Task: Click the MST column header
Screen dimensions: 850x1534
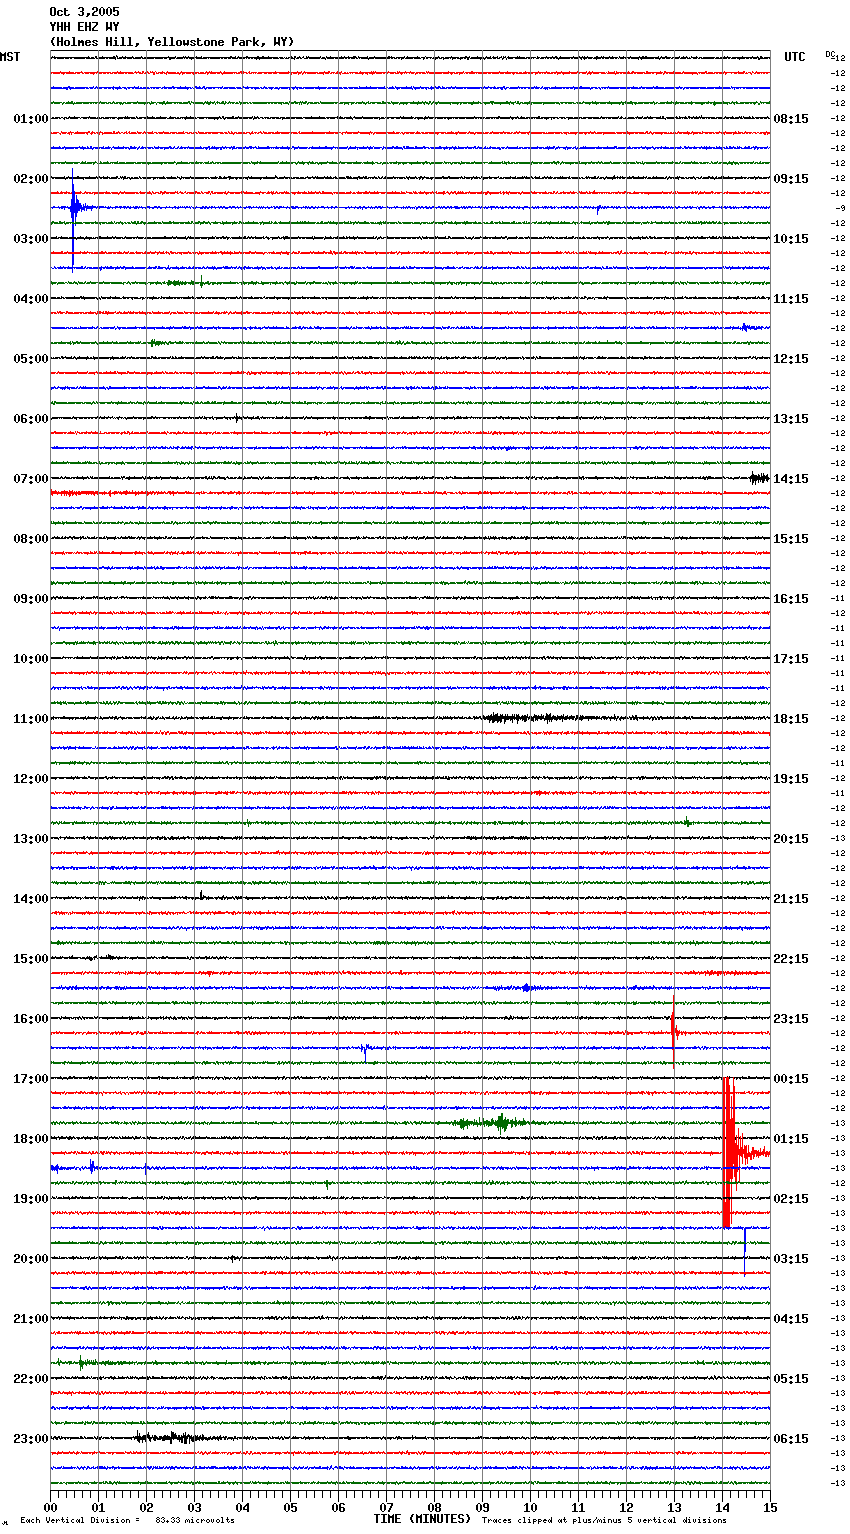Action: [x=10, y=57]
